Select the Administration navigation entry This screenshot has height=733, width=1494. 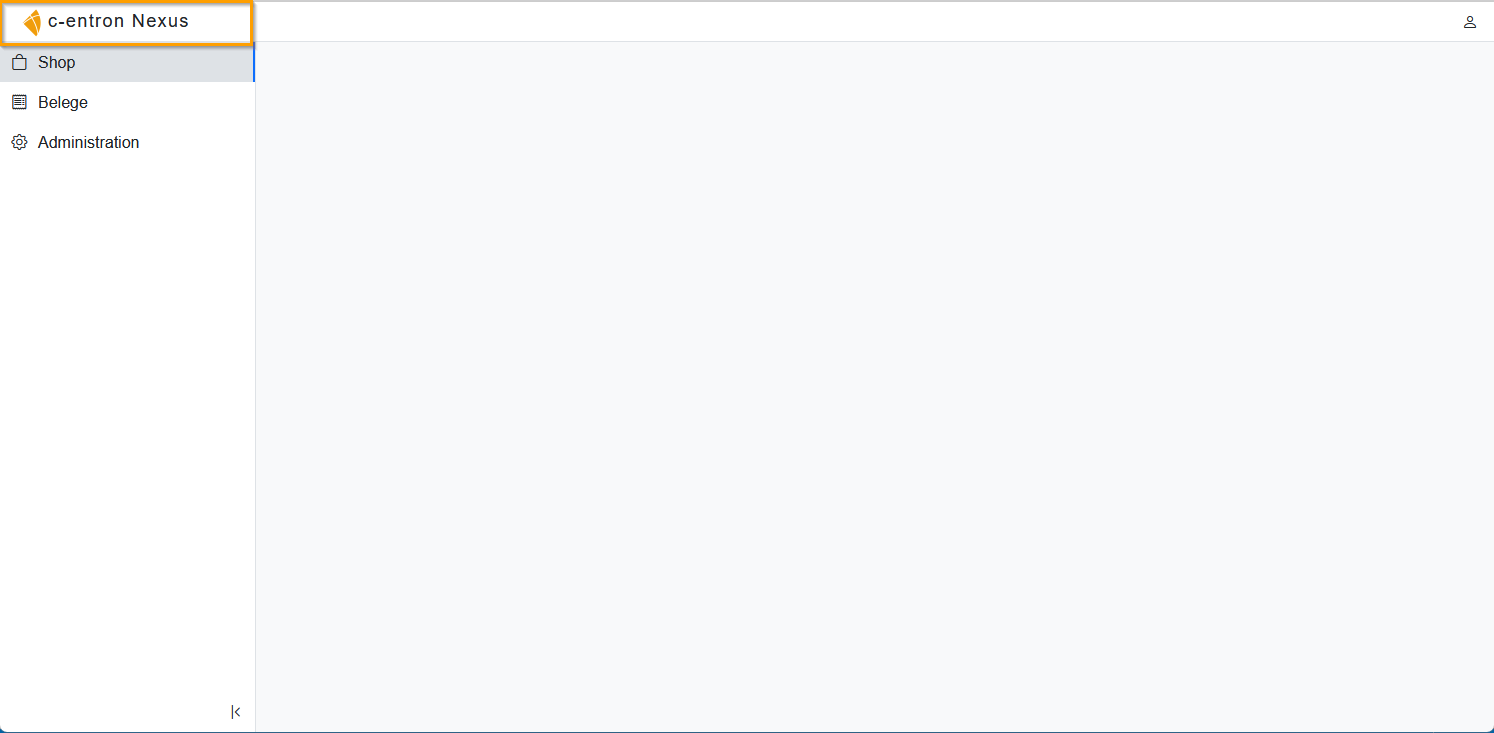[127, 142]
